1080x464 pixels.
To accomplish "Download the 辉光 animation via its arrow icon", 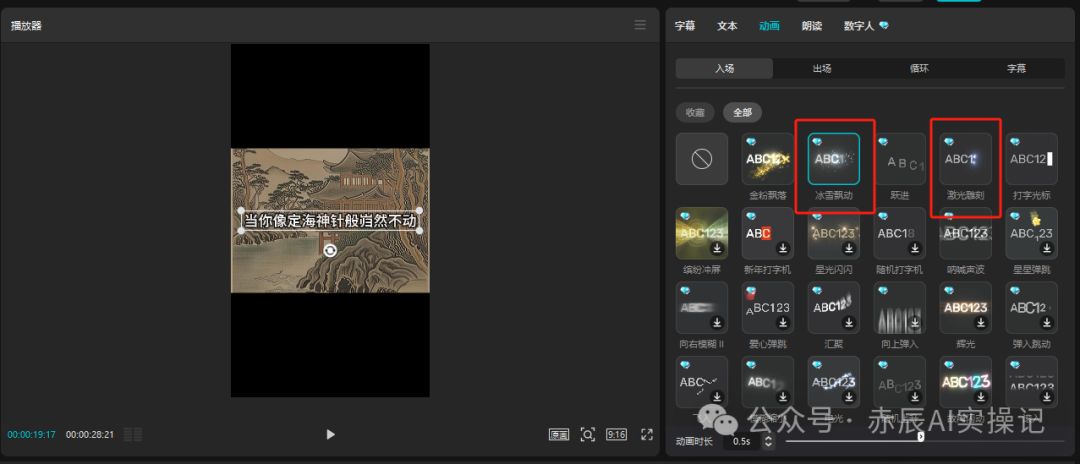I will point(982,322).
